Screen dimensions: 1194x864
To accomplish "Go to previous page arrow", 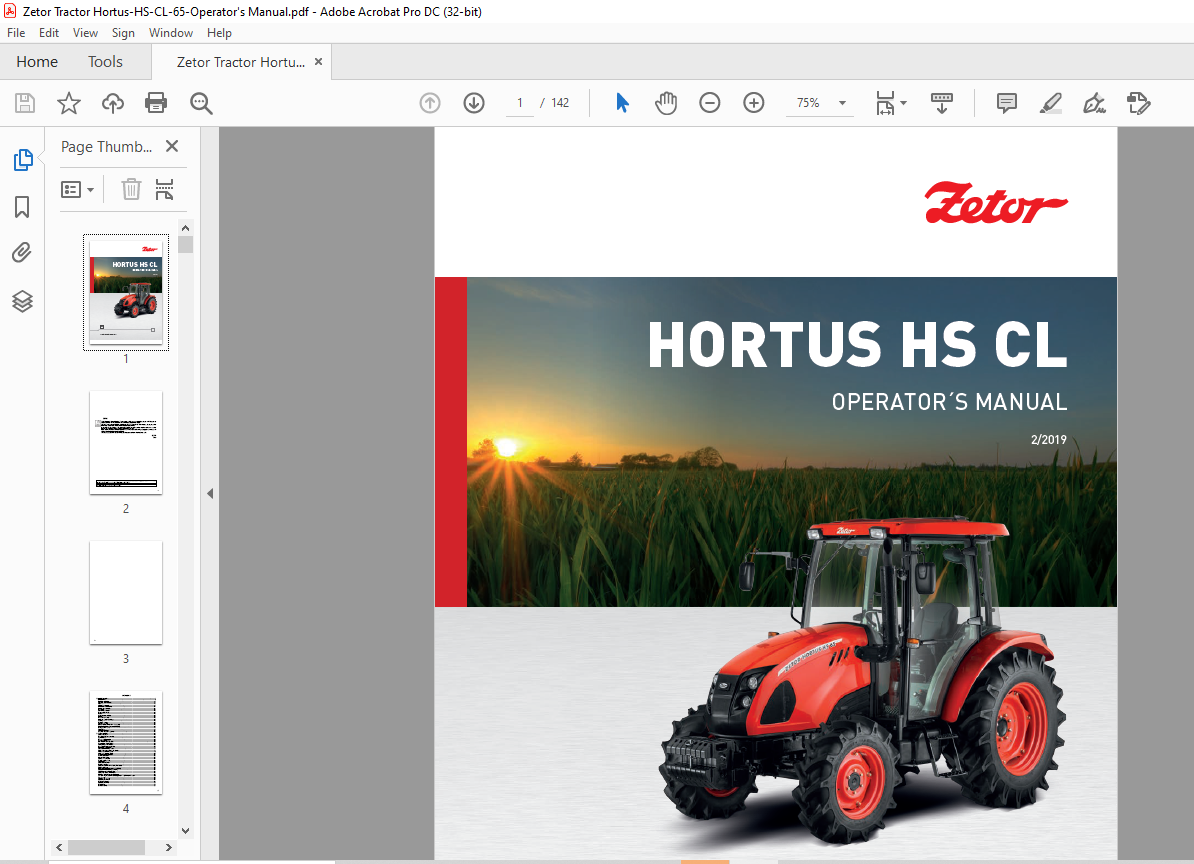I will click(x=430, y=103).
